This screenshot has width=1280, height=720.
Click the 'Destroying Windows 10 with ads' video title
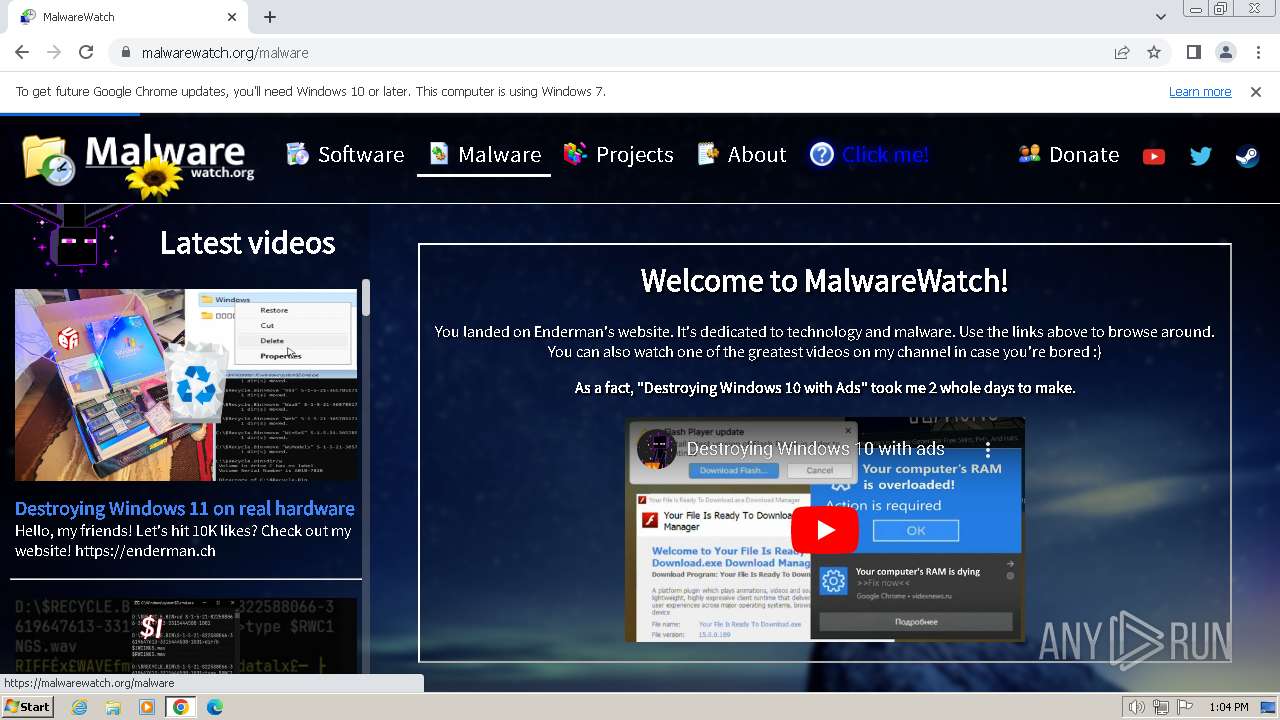815,449
